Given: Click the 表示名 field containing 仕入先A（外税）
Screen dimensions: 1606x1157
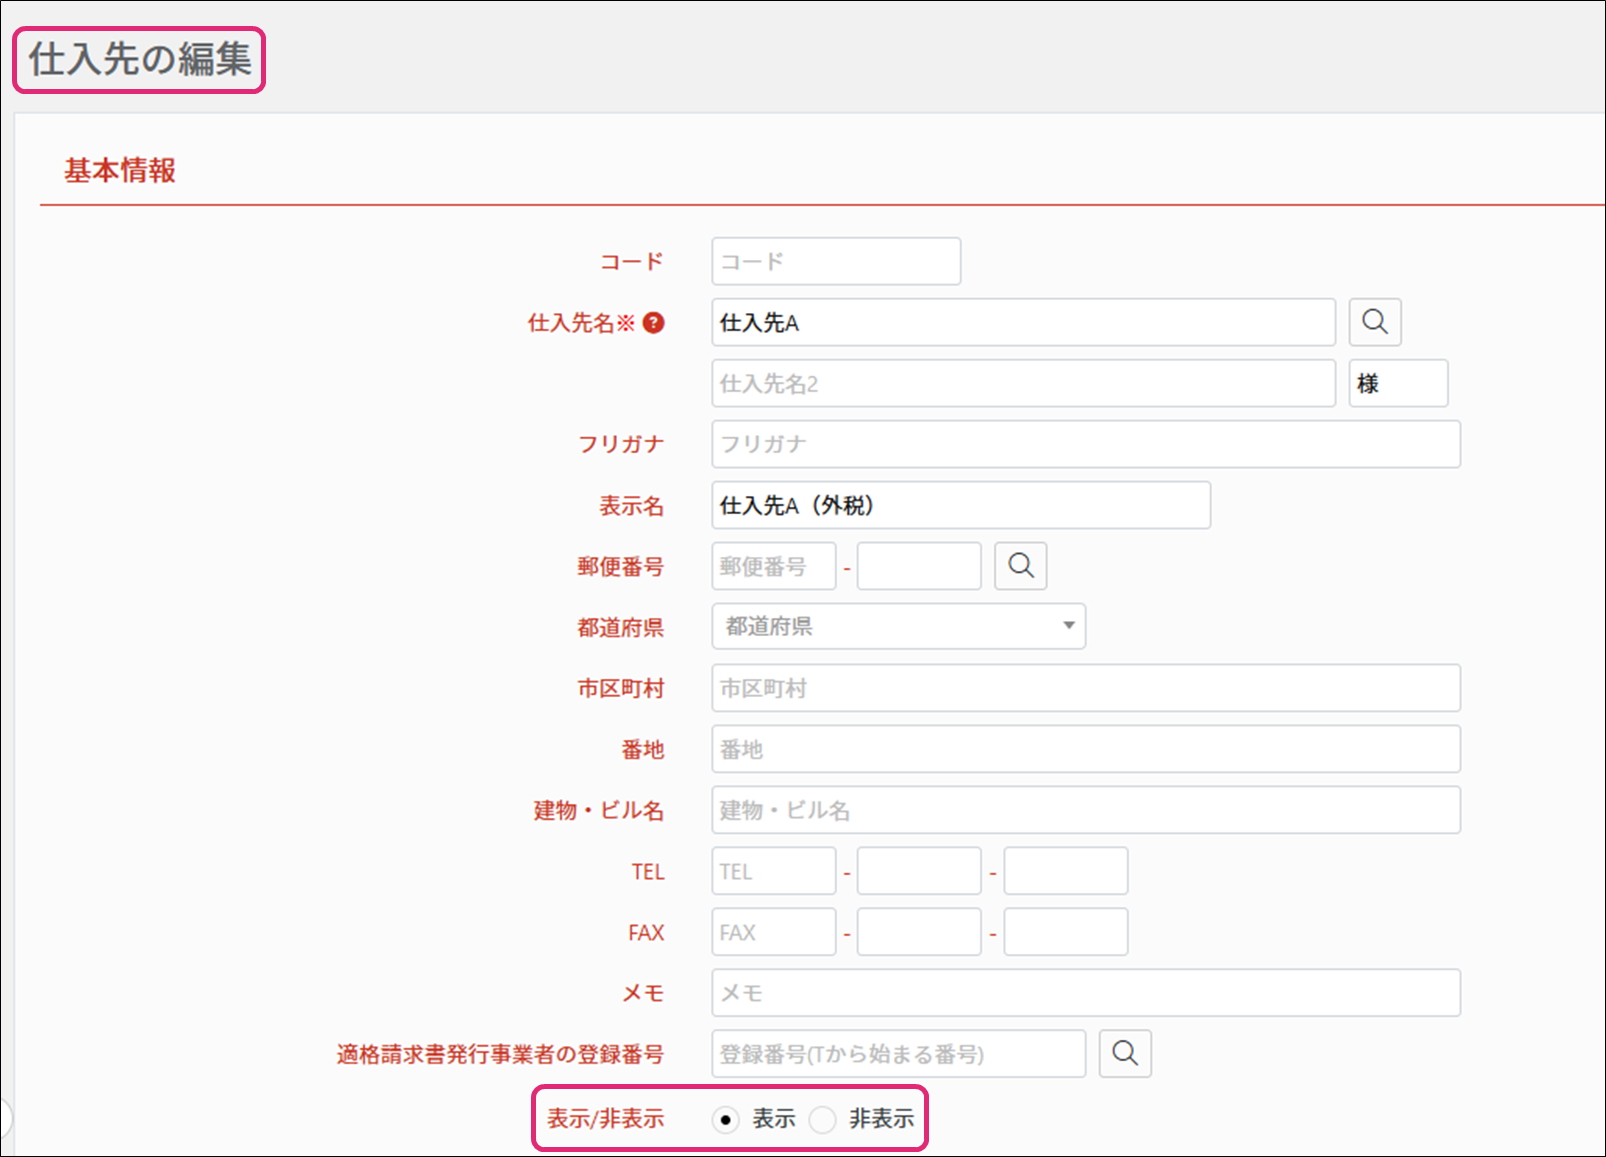Looking at the screenshot, I should (960, 506).
